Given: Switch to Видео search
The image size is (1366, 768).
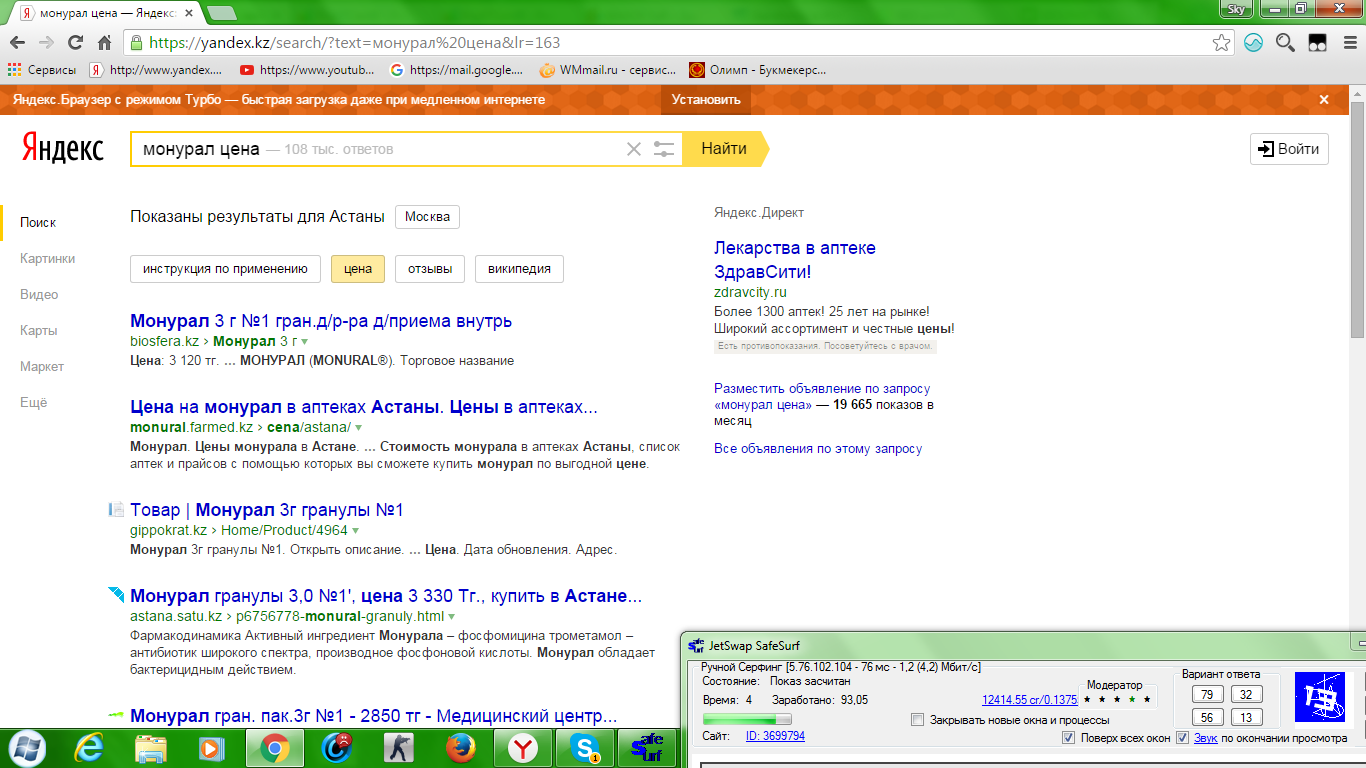Looking at the screenshot, I should tap(39, 294).
